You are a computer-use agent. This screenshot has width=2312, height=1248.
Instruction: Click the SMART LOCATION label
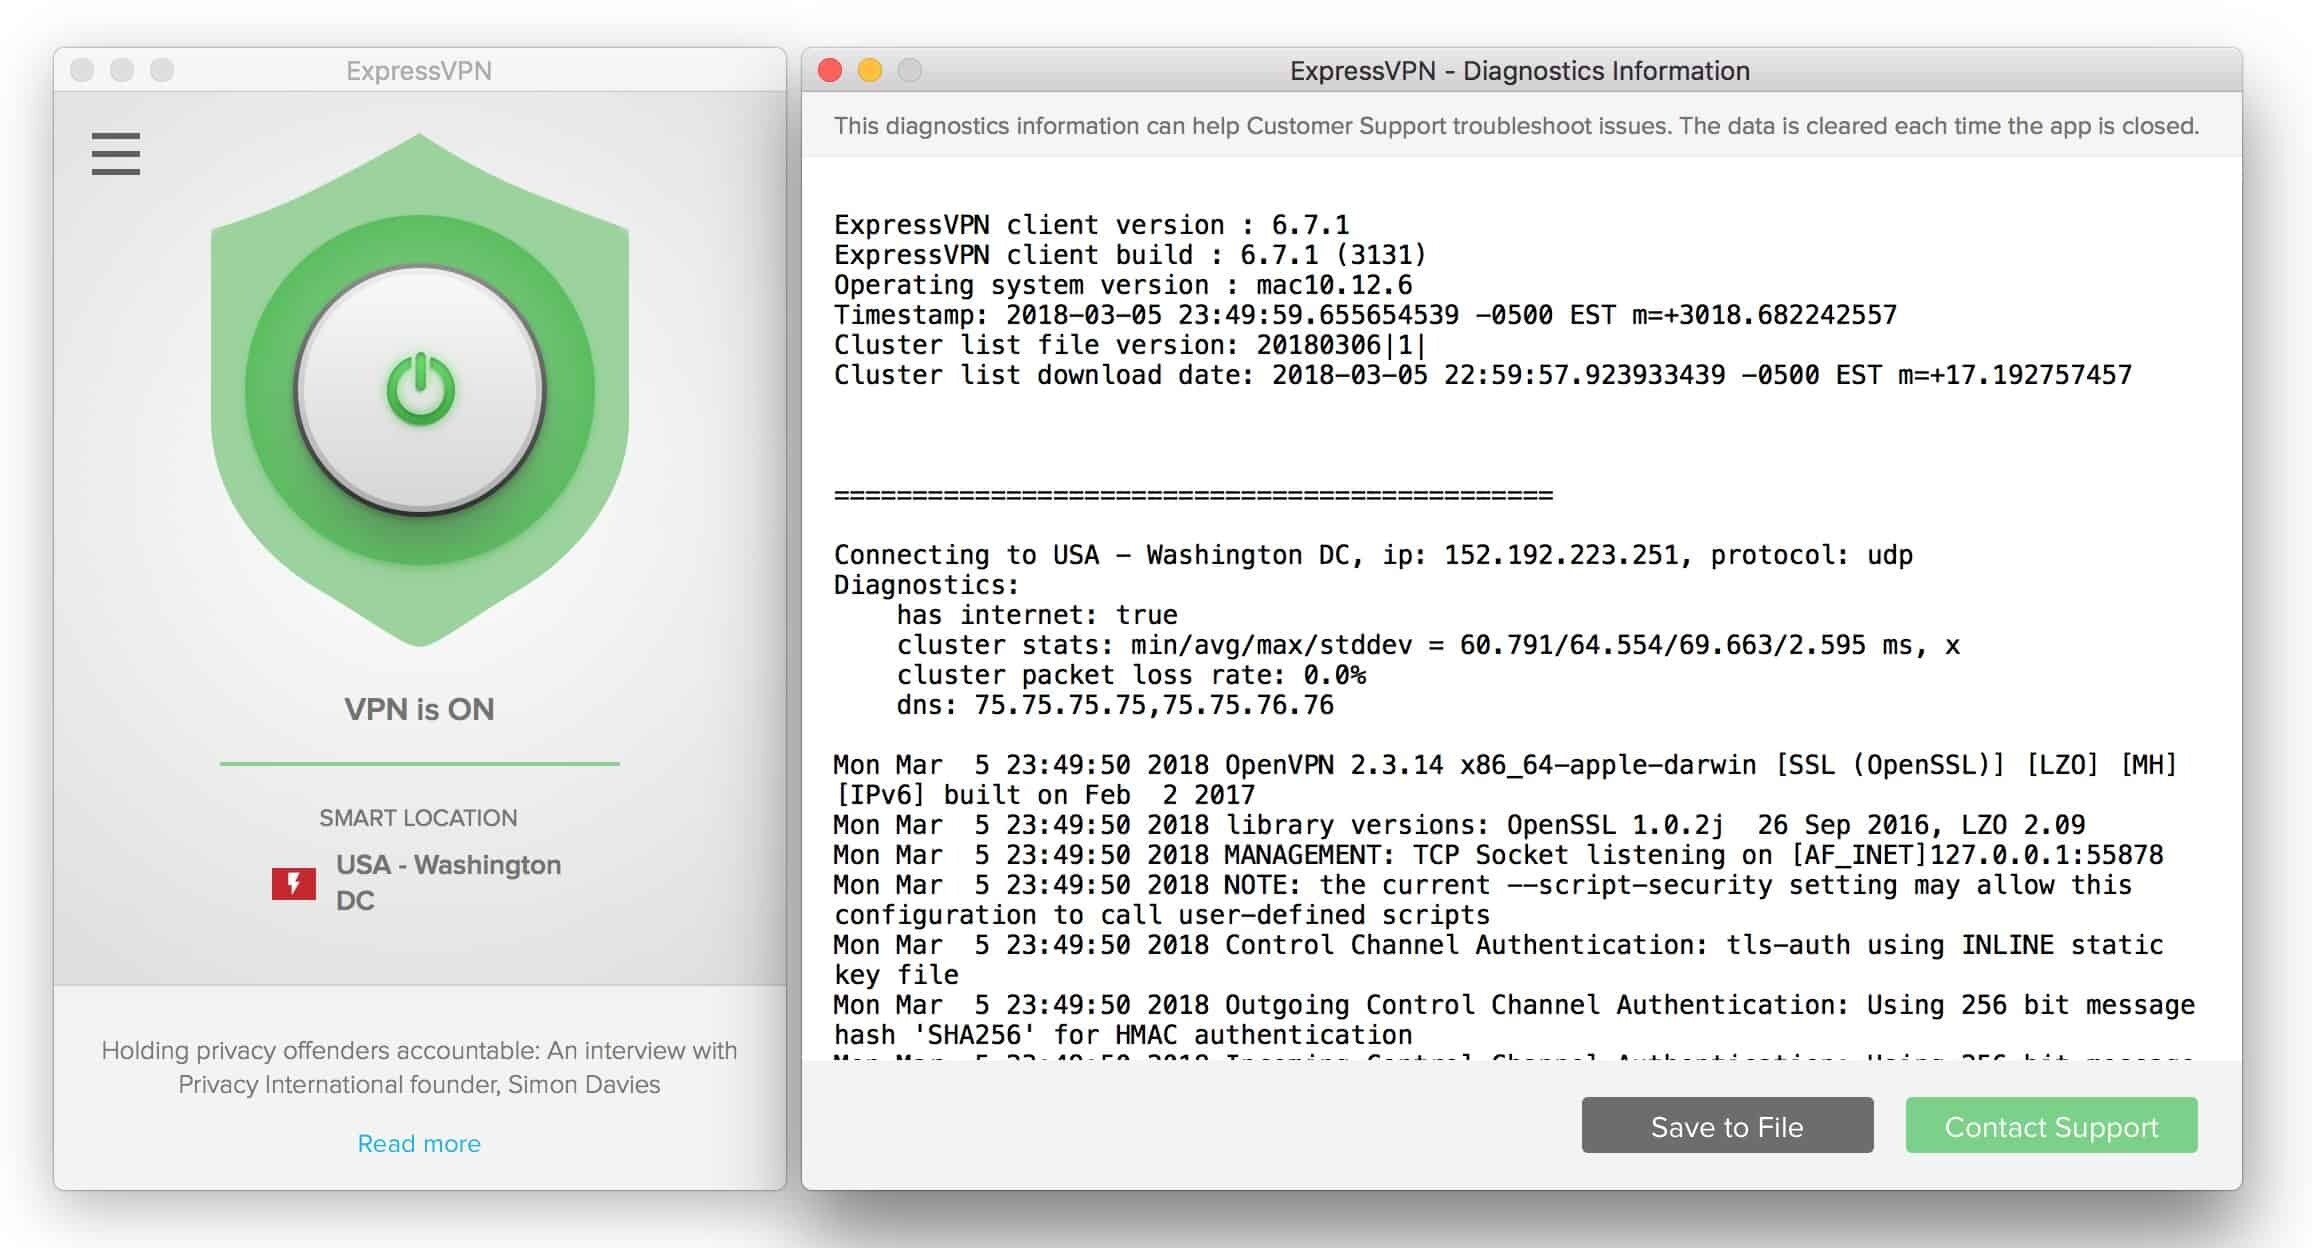pyautogui.click(x=418, y=818)
